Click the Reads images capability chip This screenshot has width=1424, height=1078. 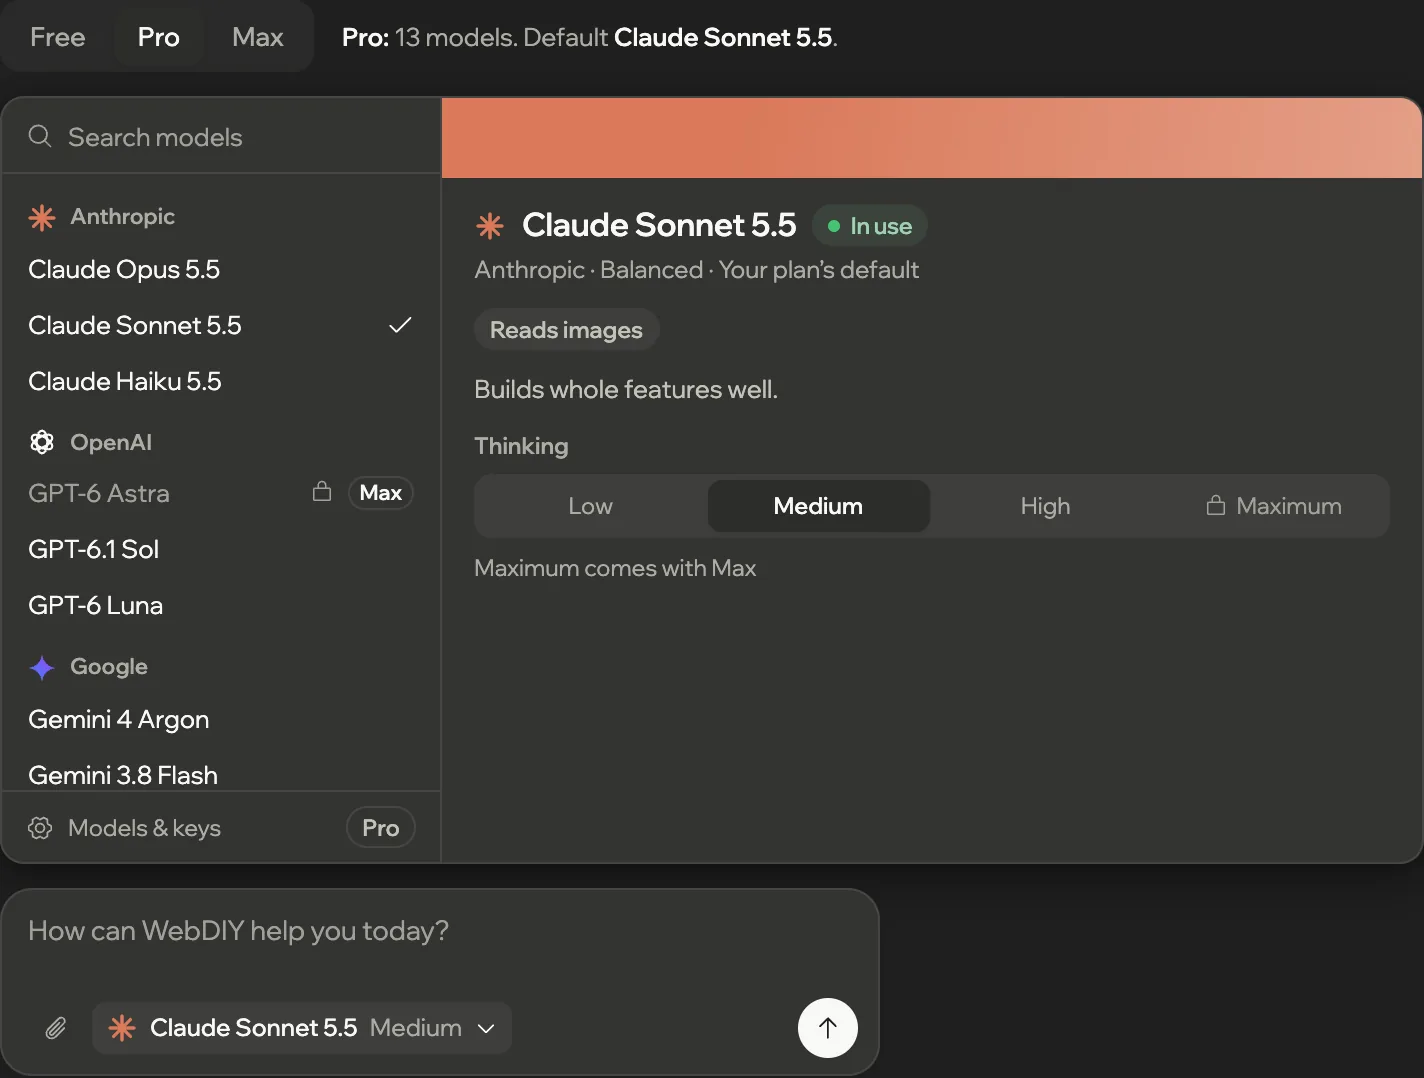click(x=566, y=330)
